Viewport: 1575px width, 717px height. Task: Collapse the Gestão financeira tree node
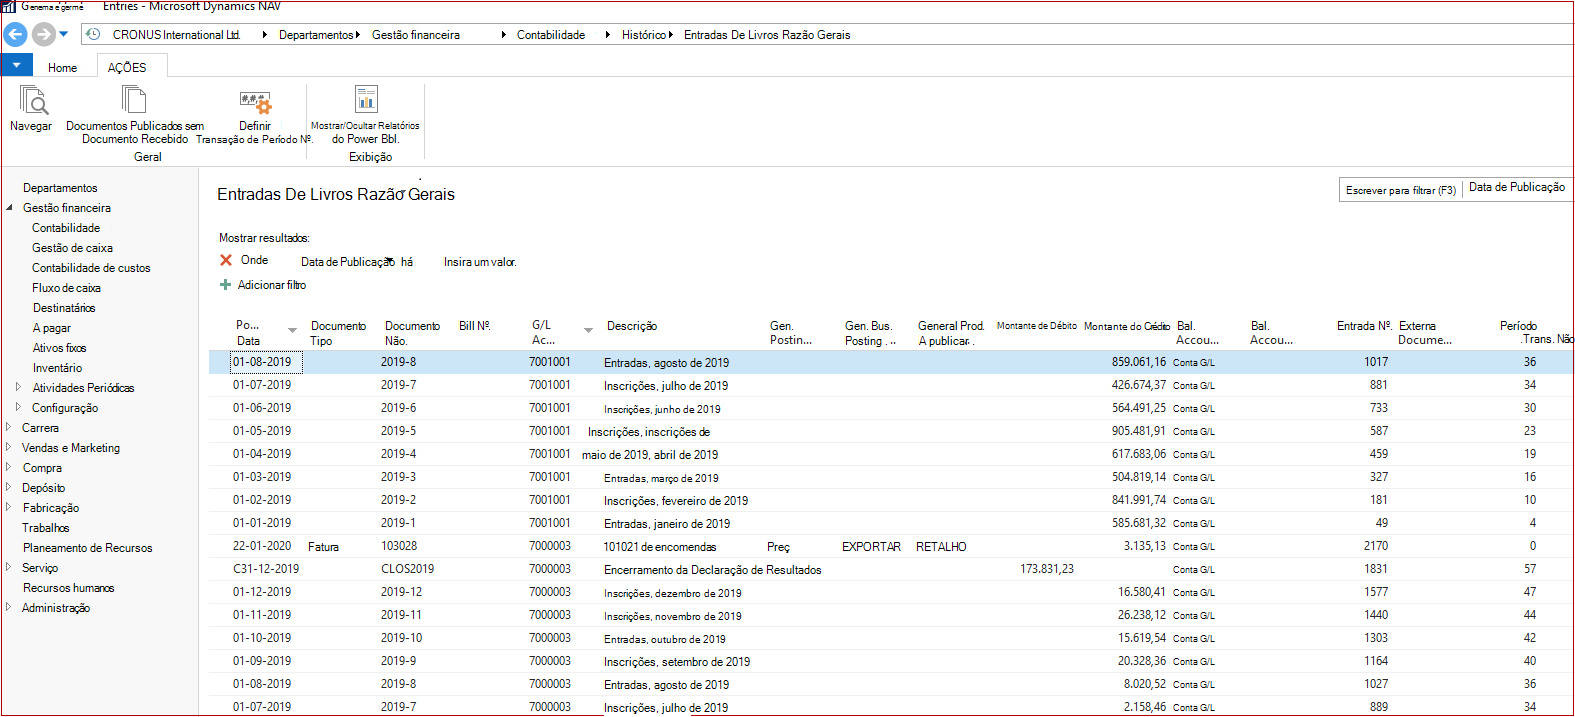9,208
